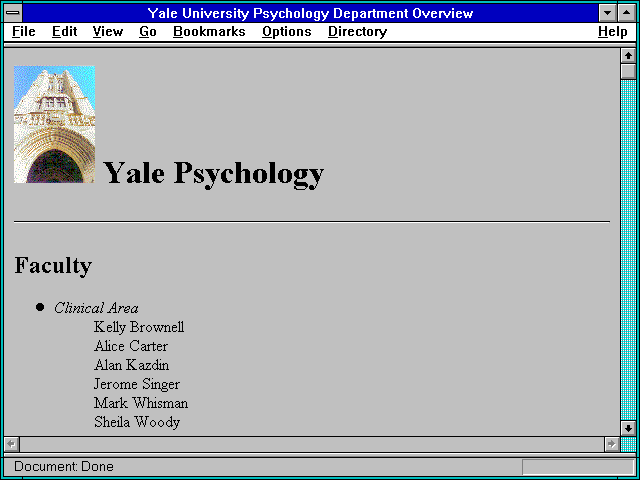Click the name Alan Kazdin
This screenshot has height=480, width=640.
131,365
